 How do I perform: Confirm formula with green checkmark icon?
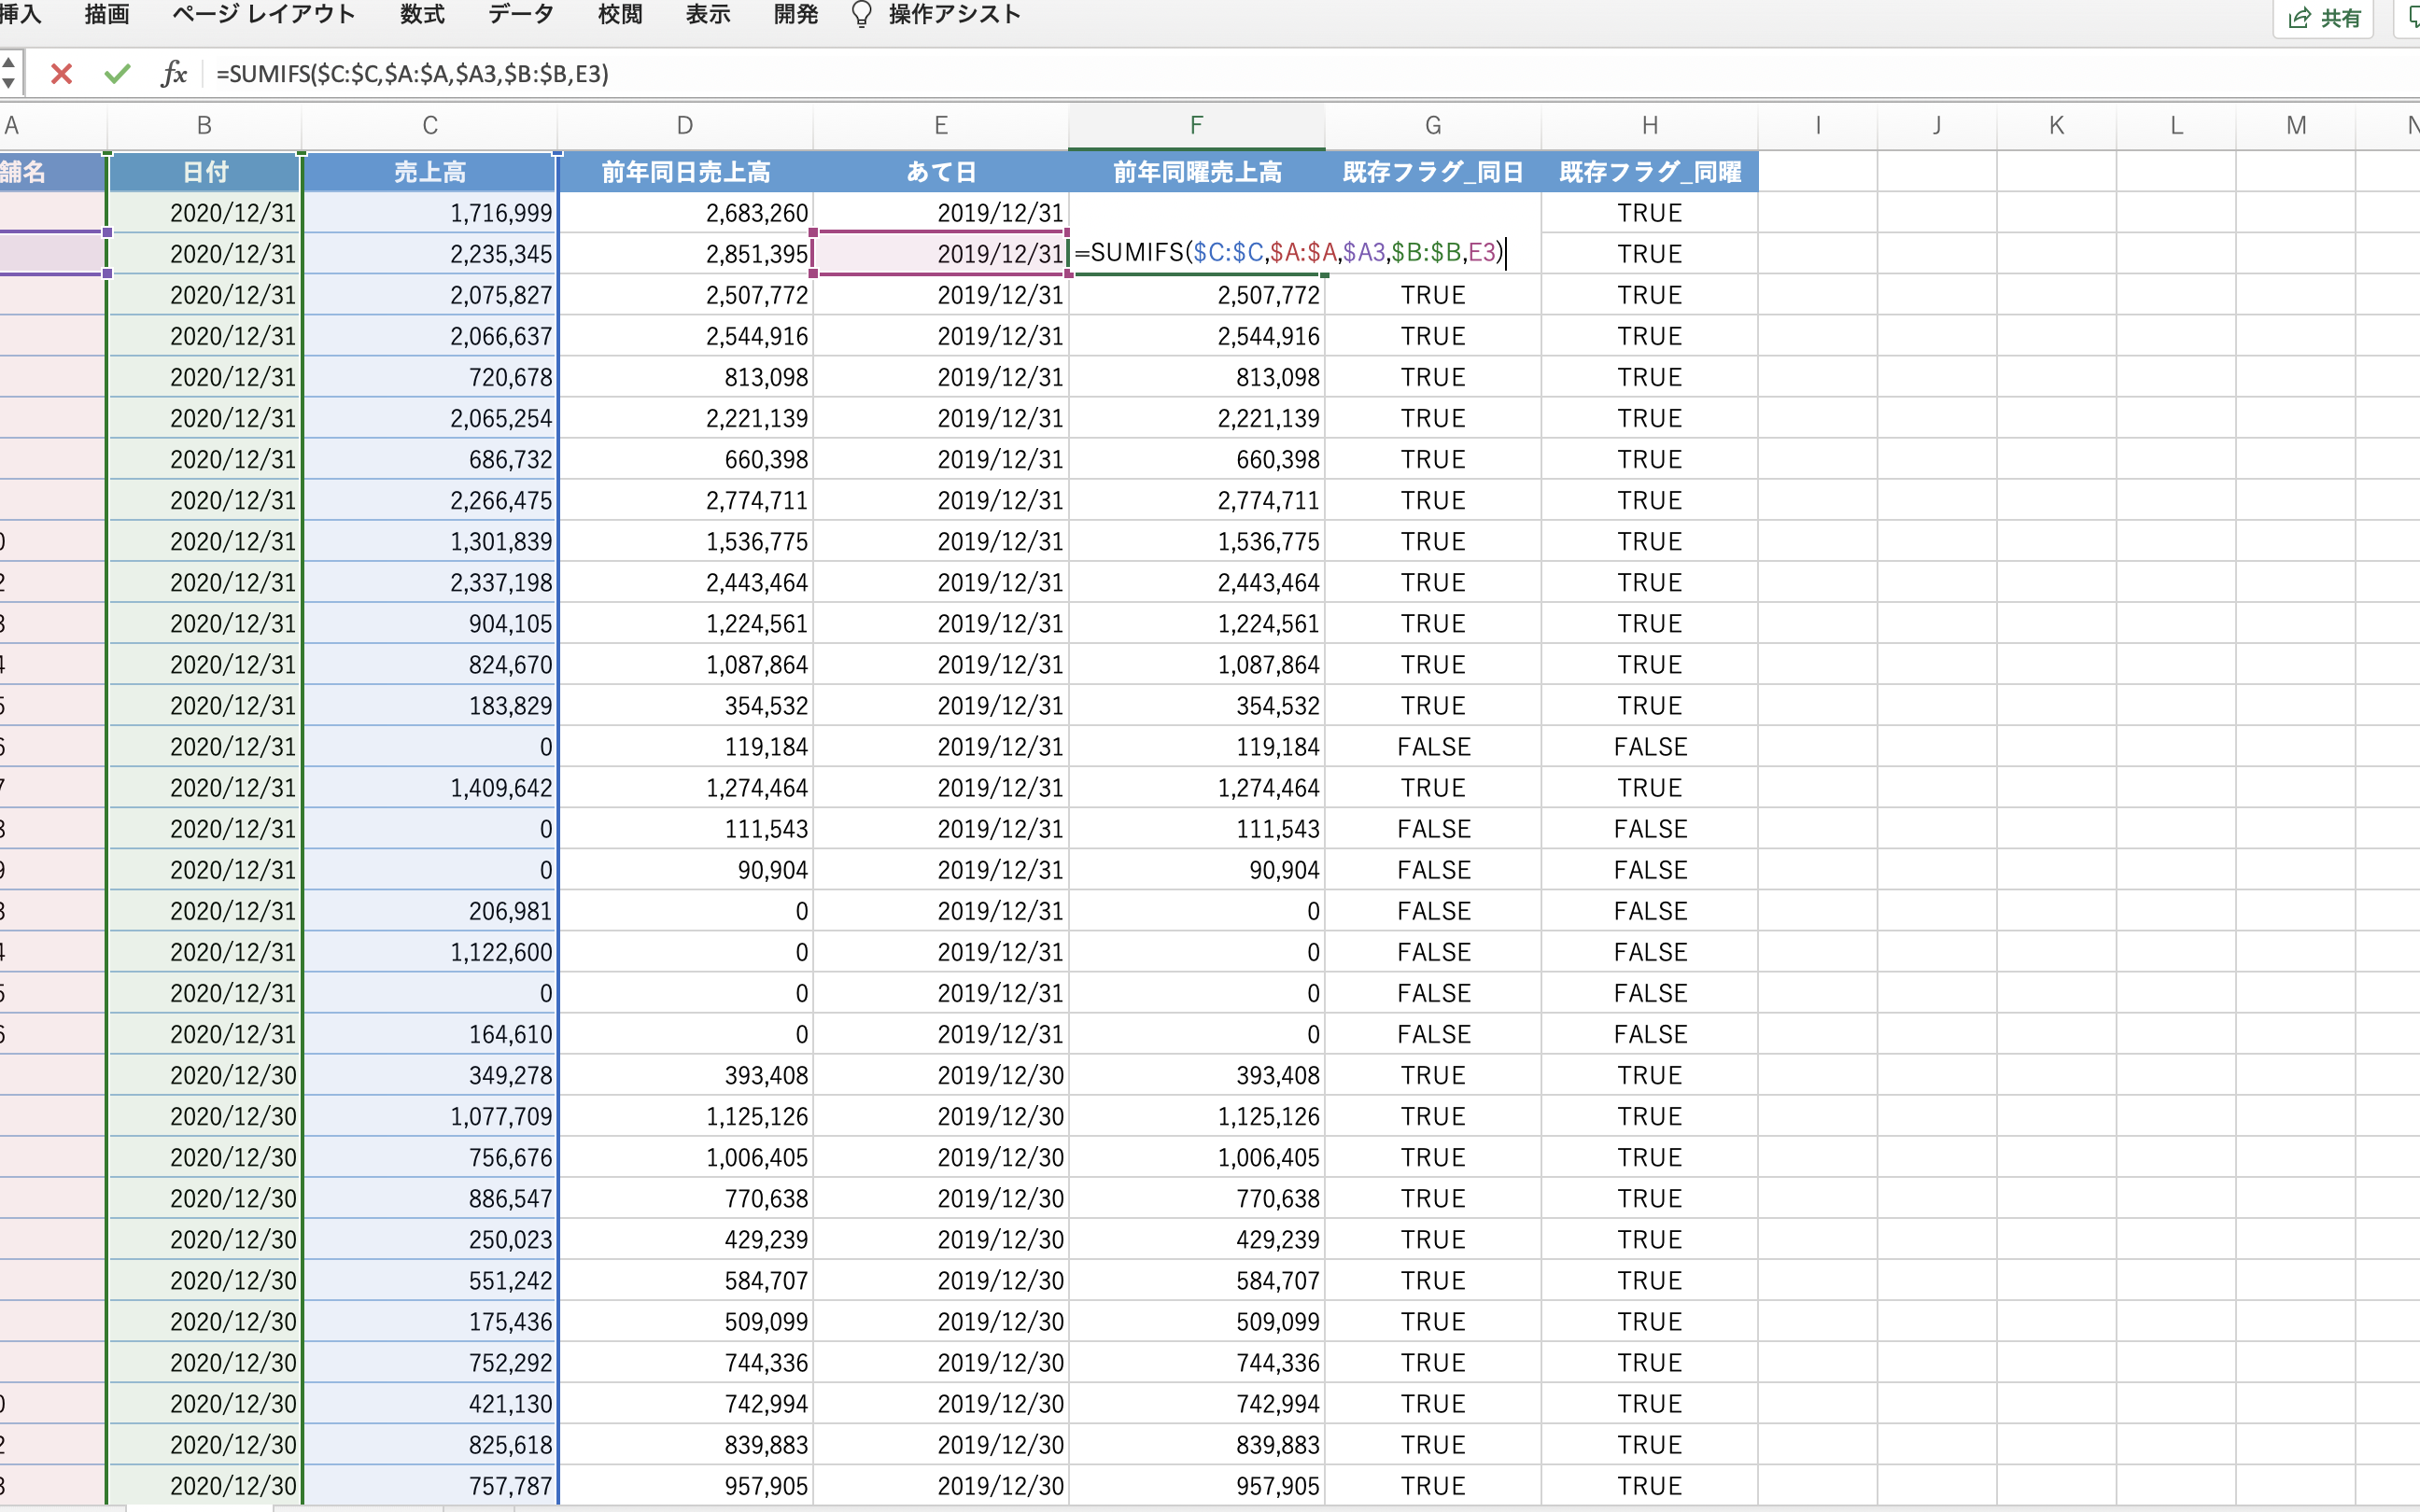click(x=117, y=74)
